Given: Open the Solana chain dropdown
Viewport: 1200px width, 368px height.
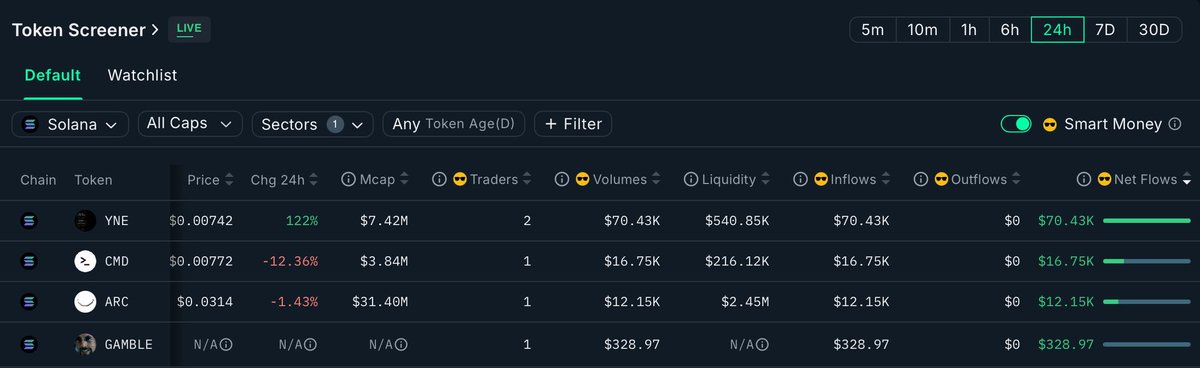Looking at the screenshot, I should pyautogui.click(x=70, y=124).
